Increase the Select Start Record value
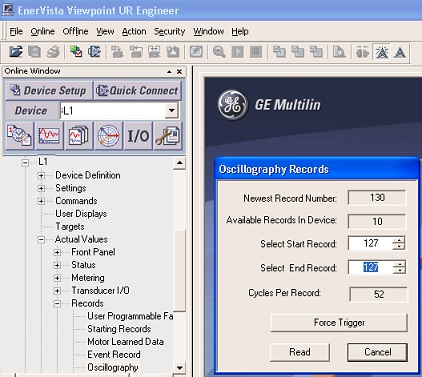Viewport: 422px width, 377px height. coord(399,240)
